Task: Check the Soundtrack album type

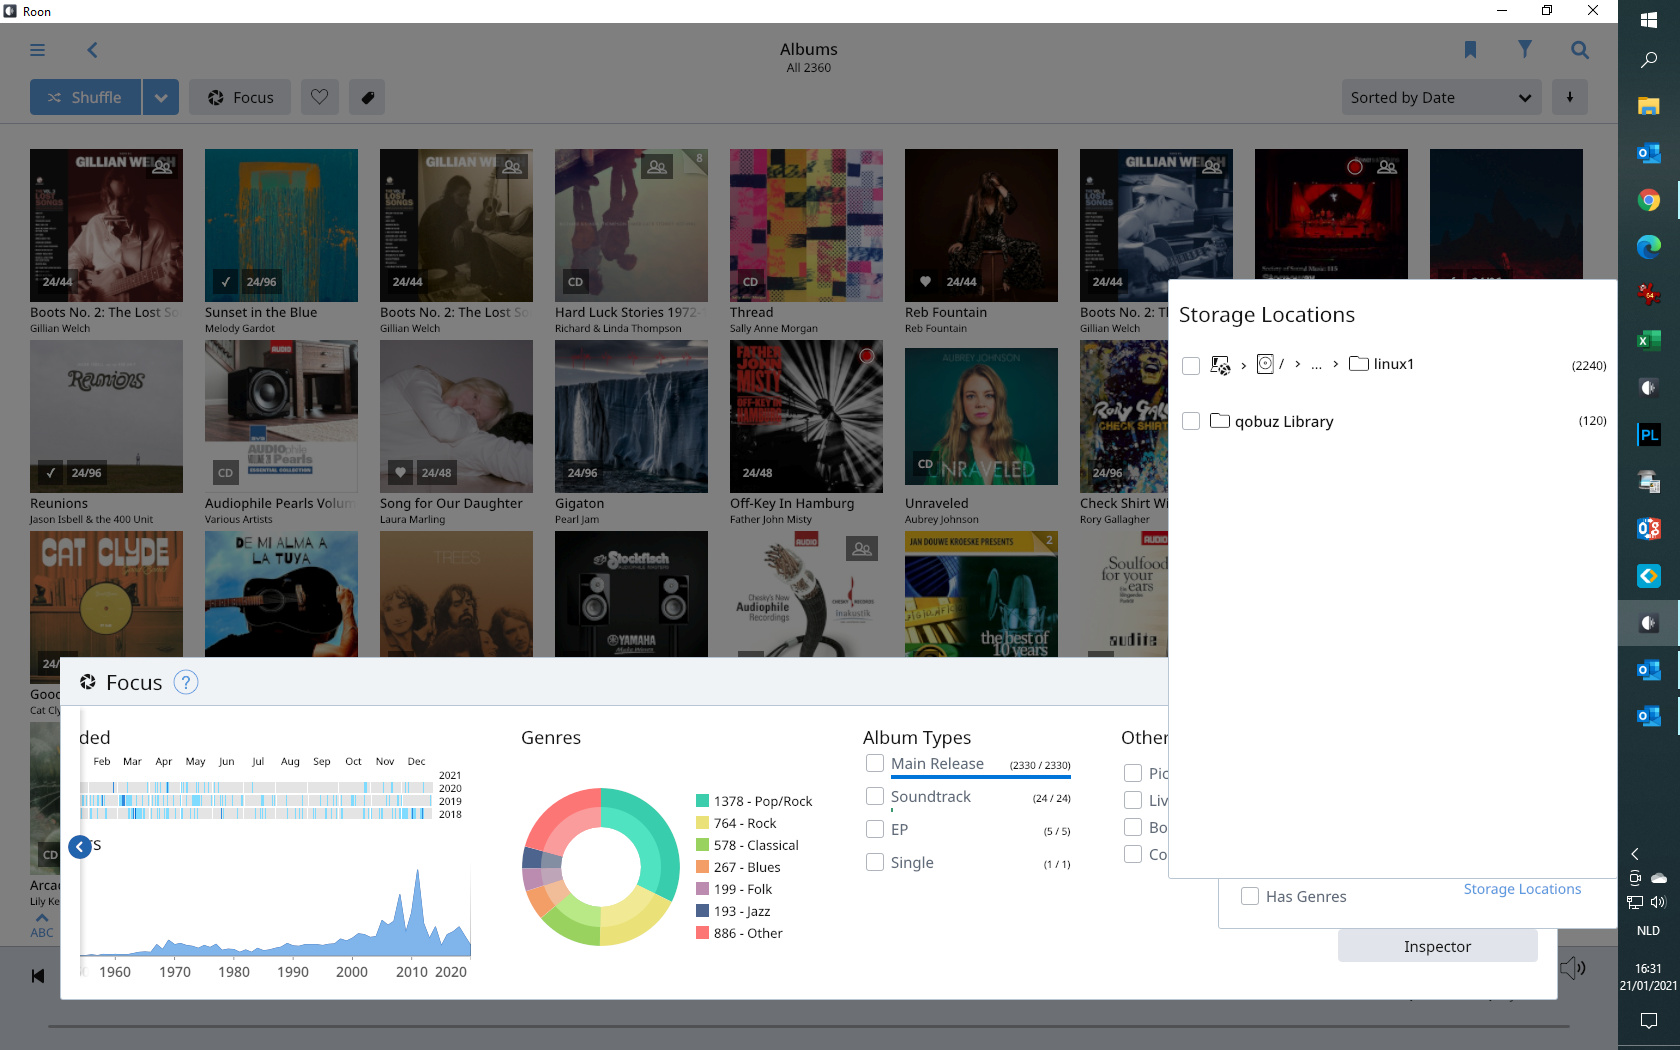Action: (875, 796)
